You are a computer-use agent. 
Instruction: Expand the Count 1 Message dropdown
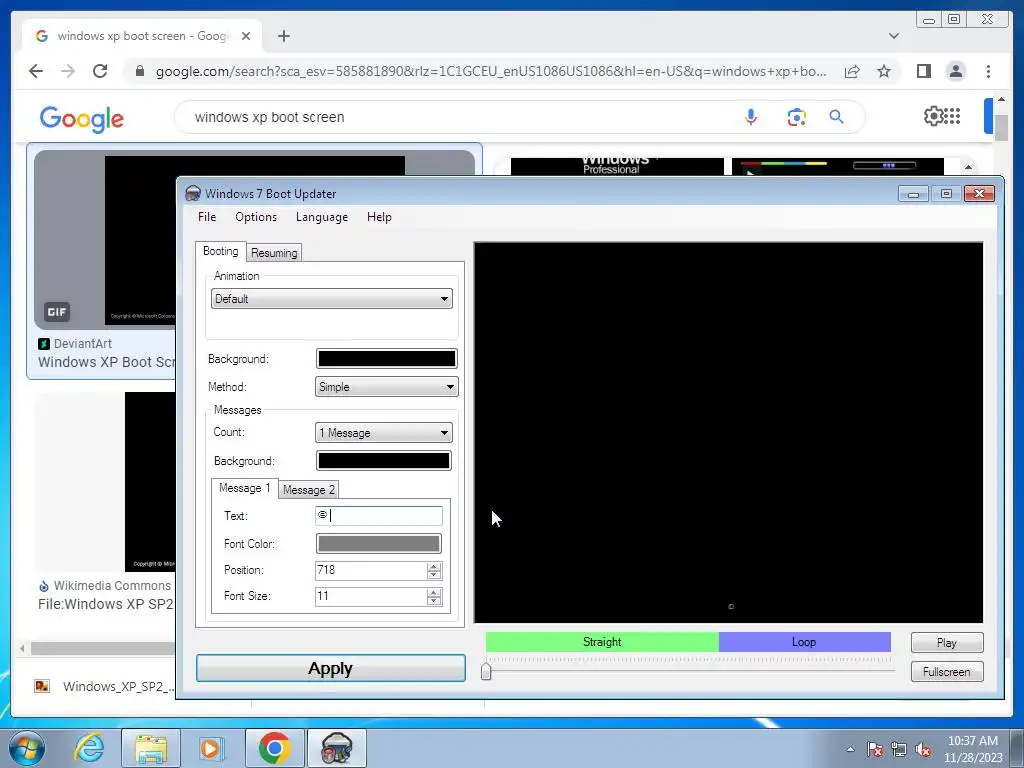click(x=384, y=432)
